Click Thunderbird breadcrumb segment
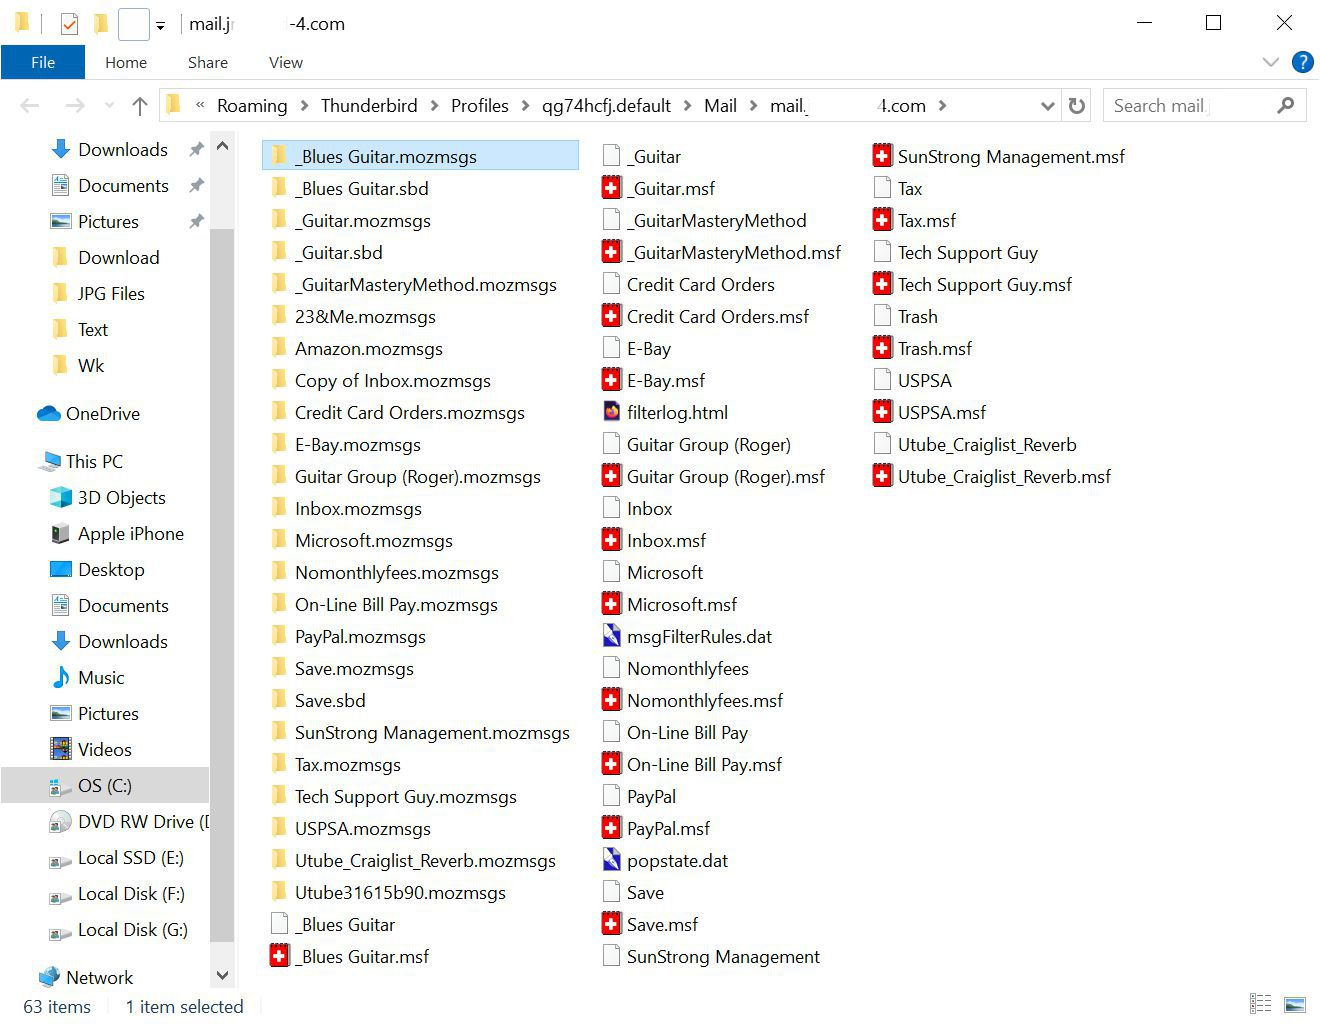1320x1024 pixels. point(369,106)
